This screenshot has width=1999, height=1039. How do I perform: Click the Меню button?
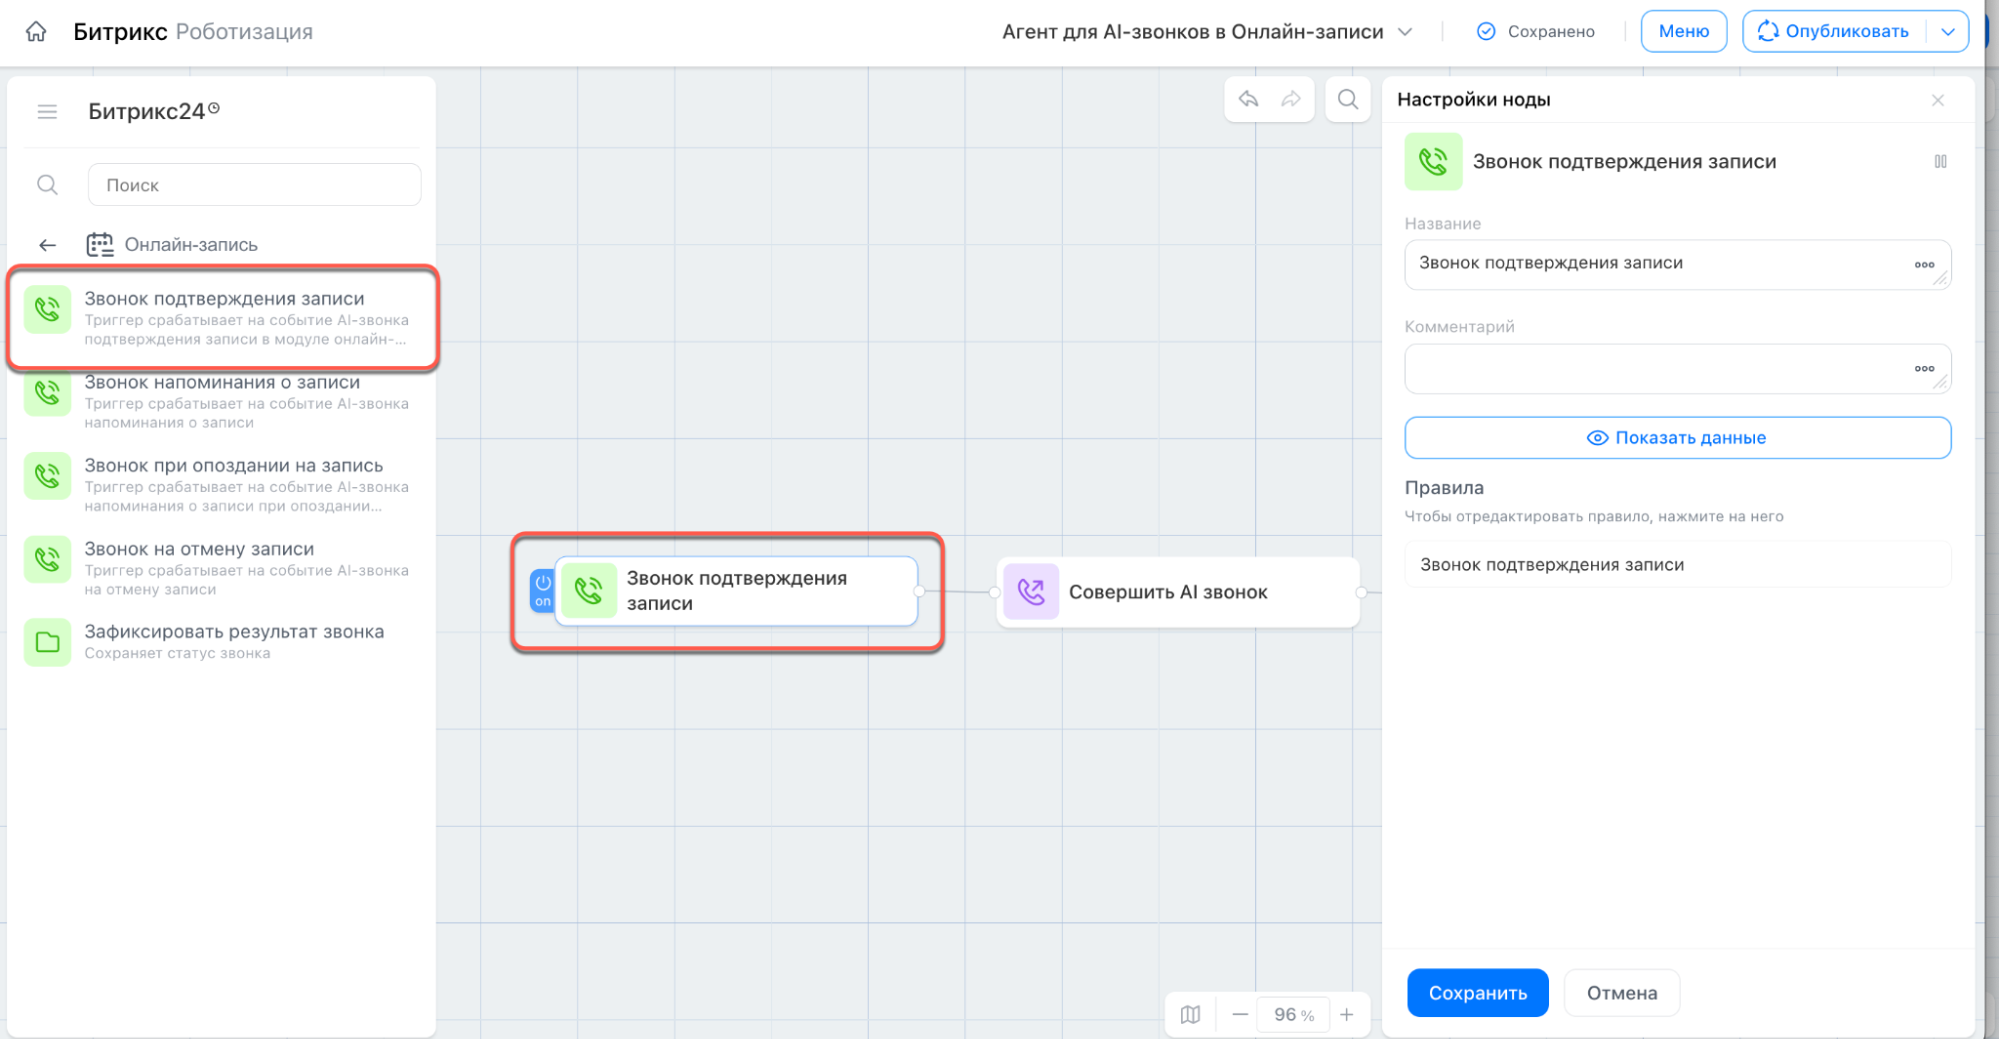1683,32
